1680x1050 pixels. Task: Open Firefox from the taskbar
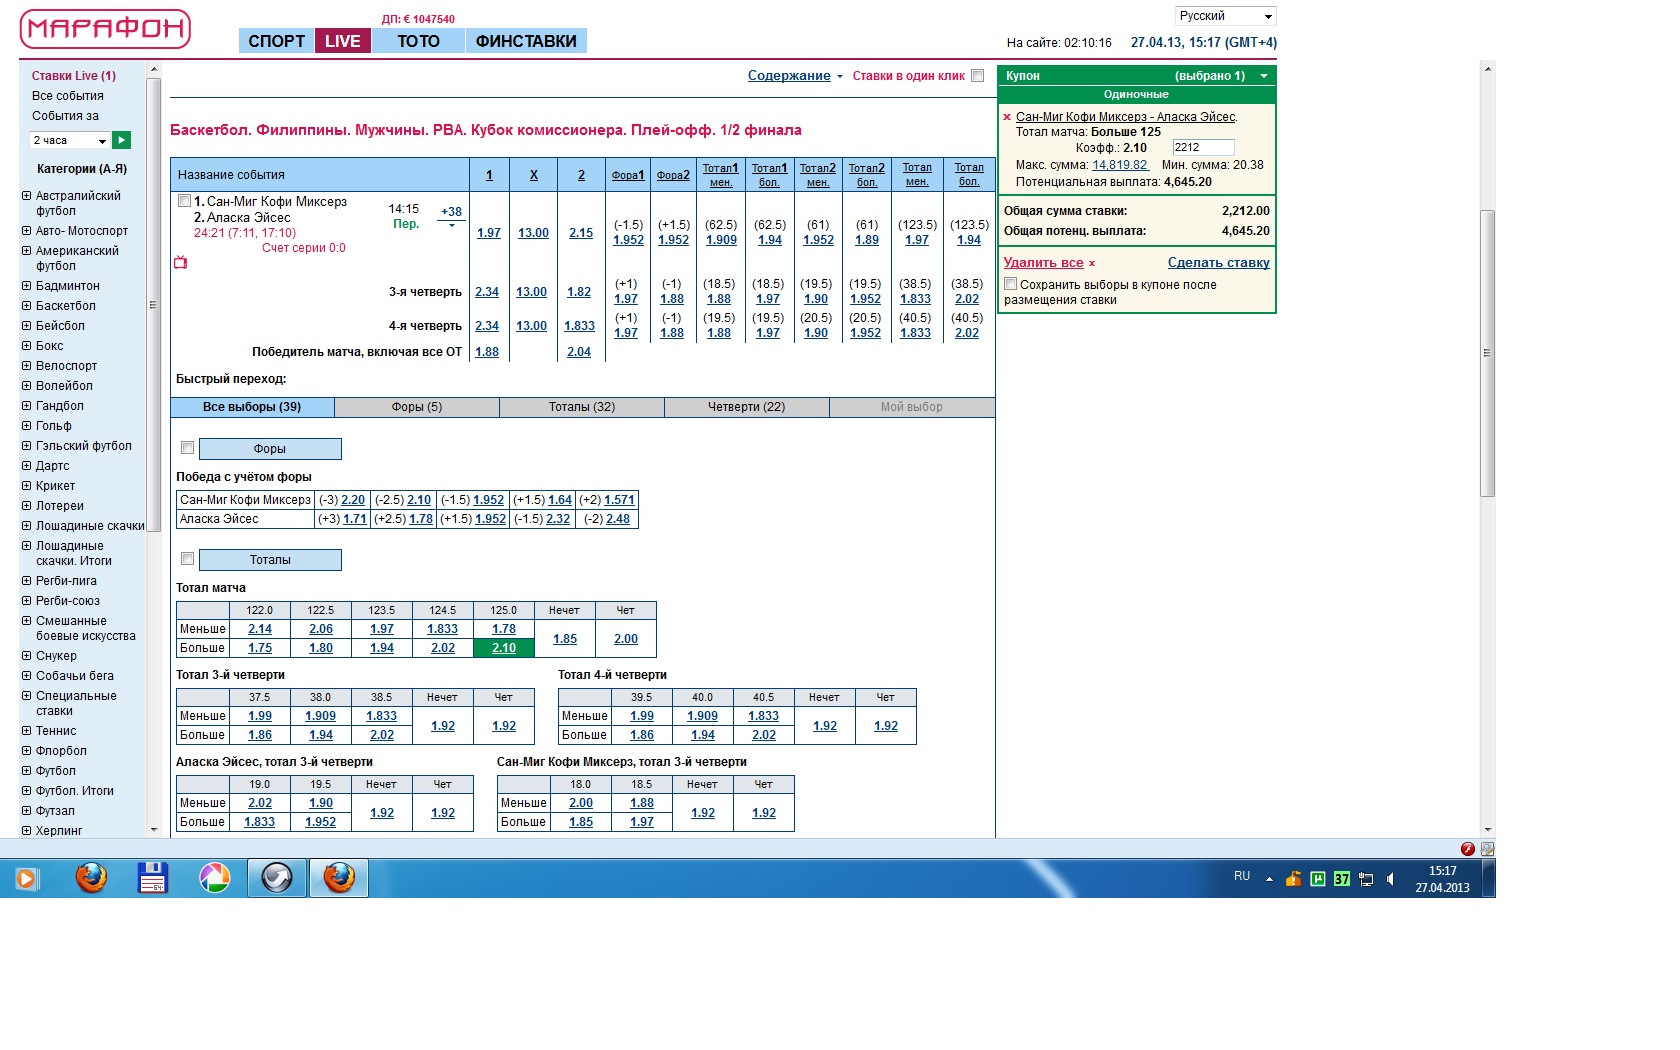click(x=91, y=878)
